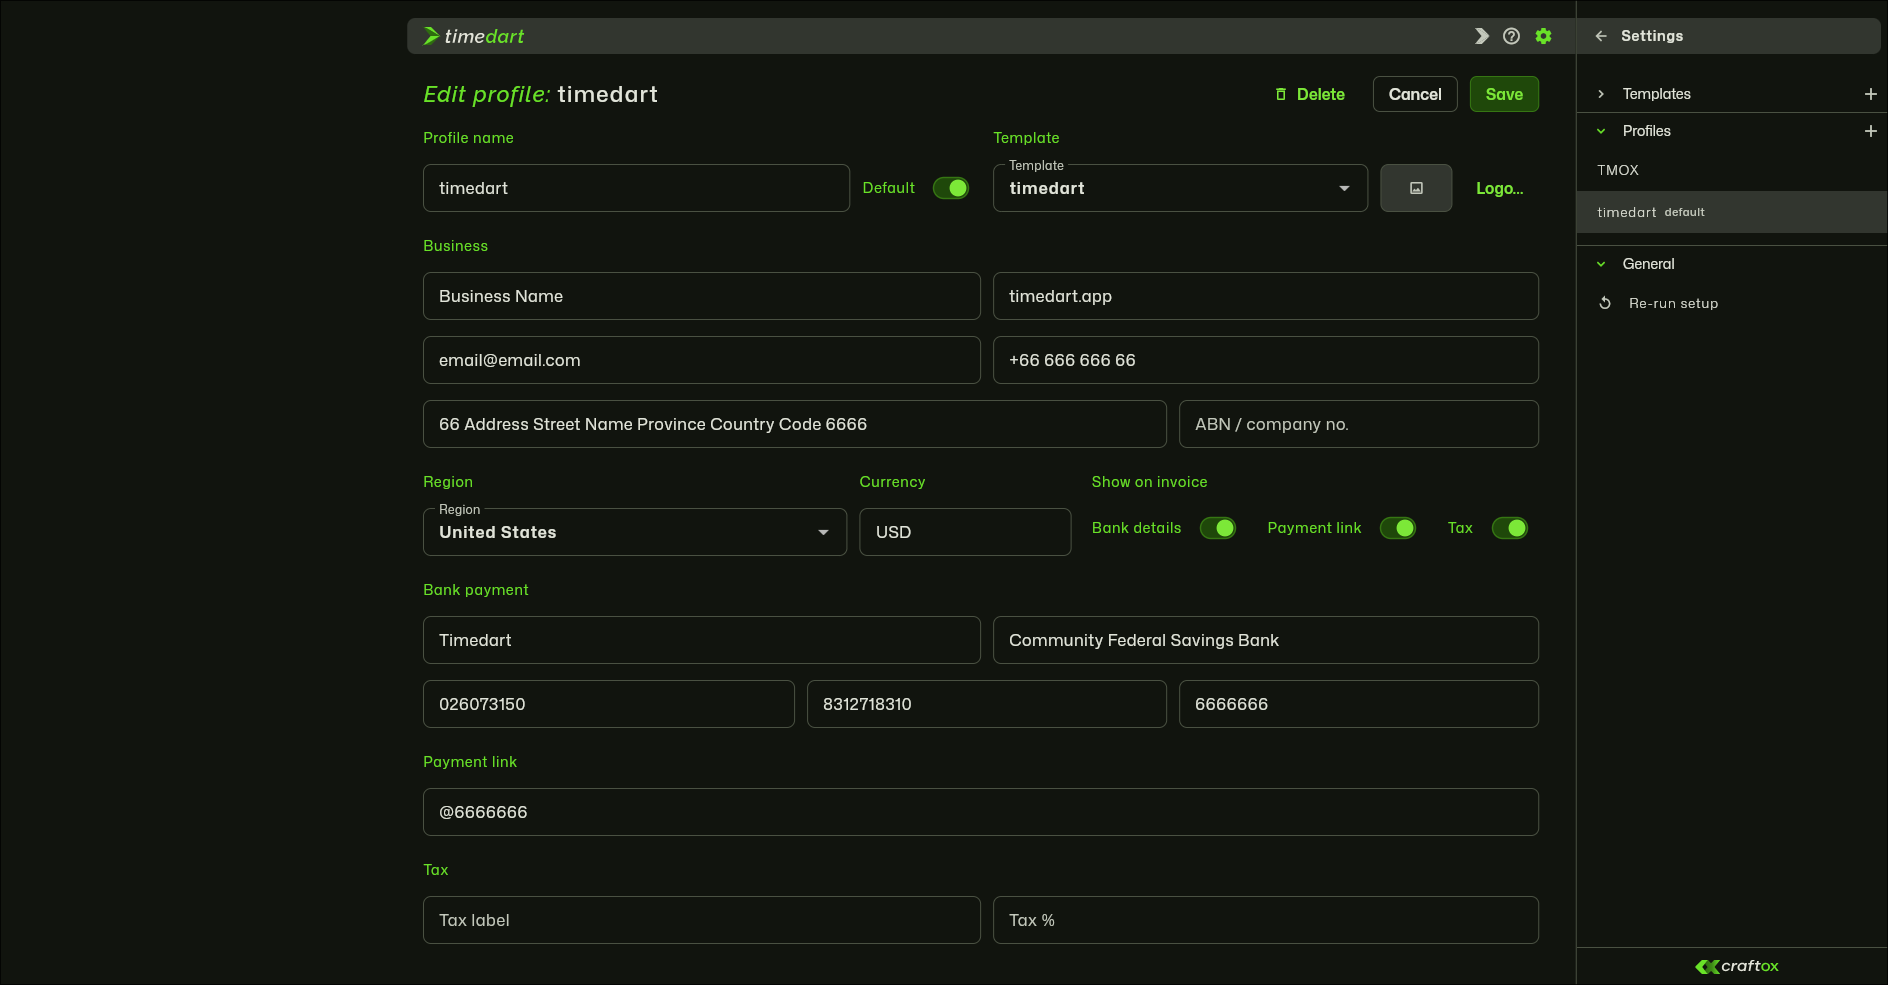
Task: Add a new template with plus icon
Action: [x=1871, y=94]
